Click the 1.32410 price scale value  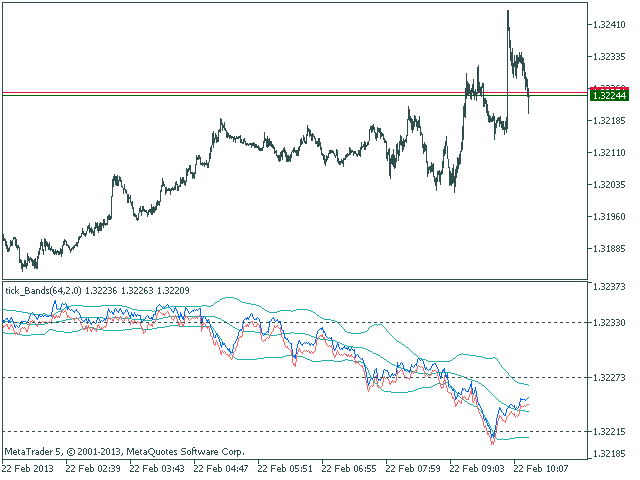click(x=609, y=25)
